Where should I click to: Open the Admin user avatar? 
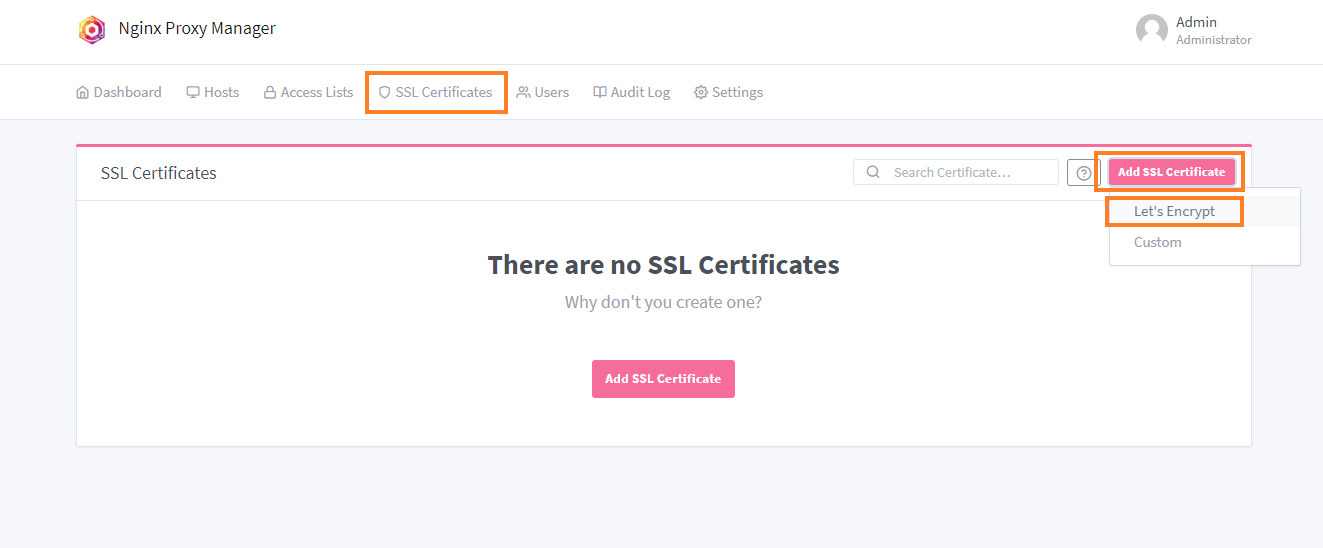(1152, 30)
